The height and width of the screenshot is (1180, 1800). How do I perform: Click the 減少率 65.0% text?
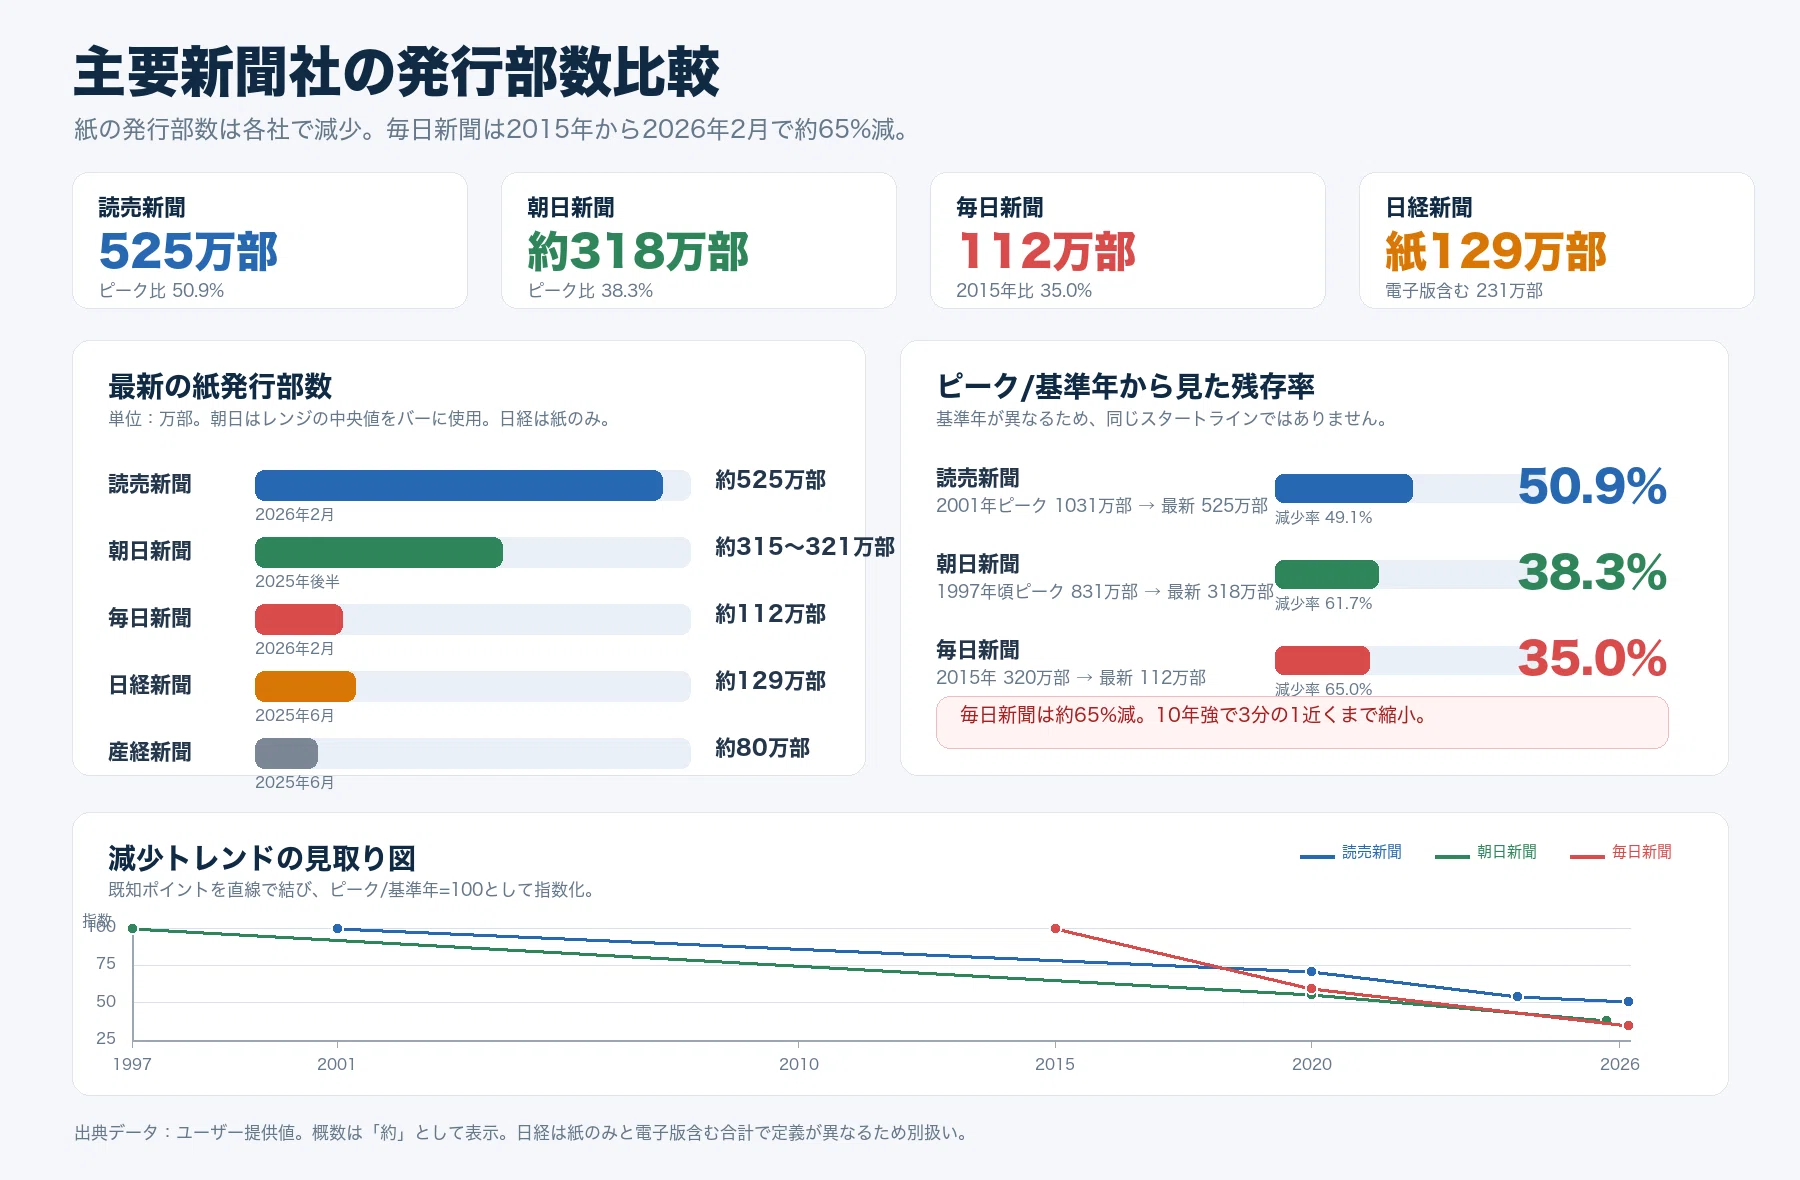click(1323, 689)
